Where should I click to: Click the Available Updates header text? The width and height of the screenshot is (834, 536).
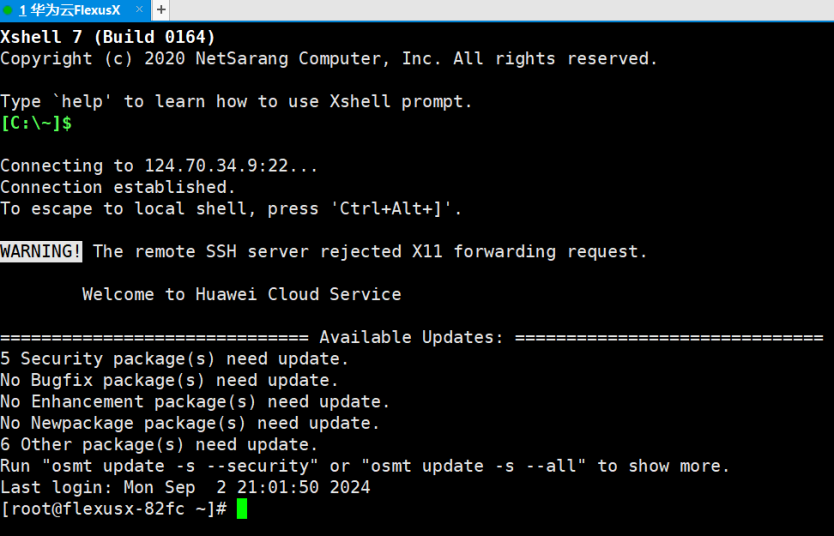(411, 337)
